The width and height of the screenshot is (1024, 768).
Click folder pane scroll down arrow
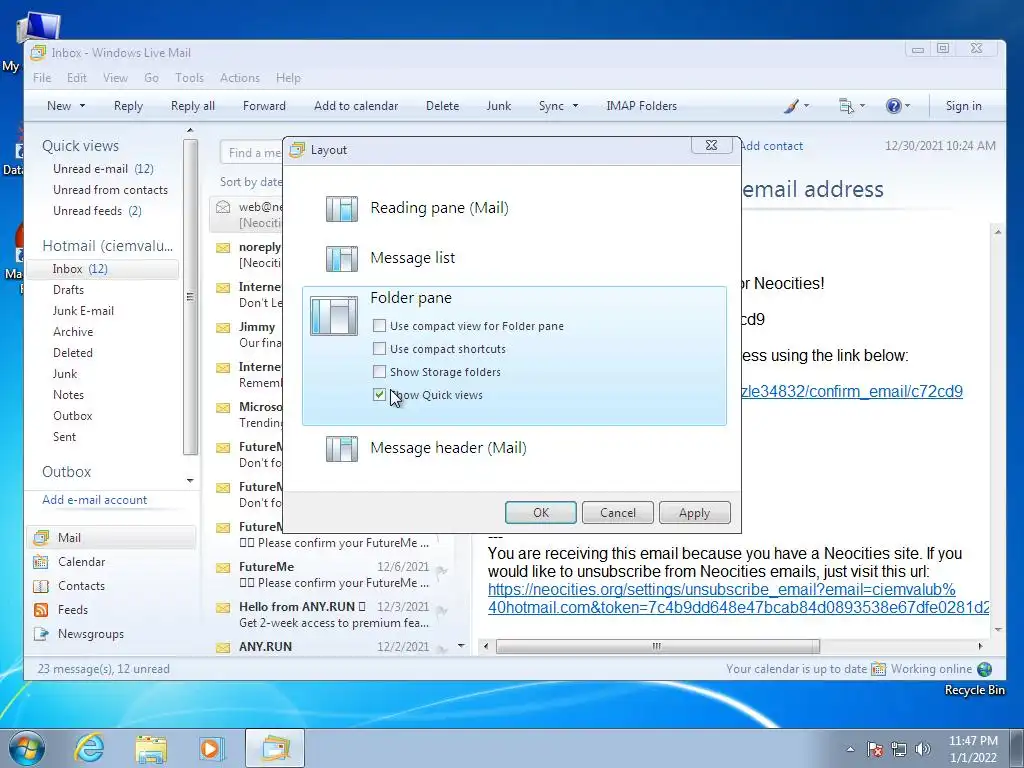pos(190,481)
